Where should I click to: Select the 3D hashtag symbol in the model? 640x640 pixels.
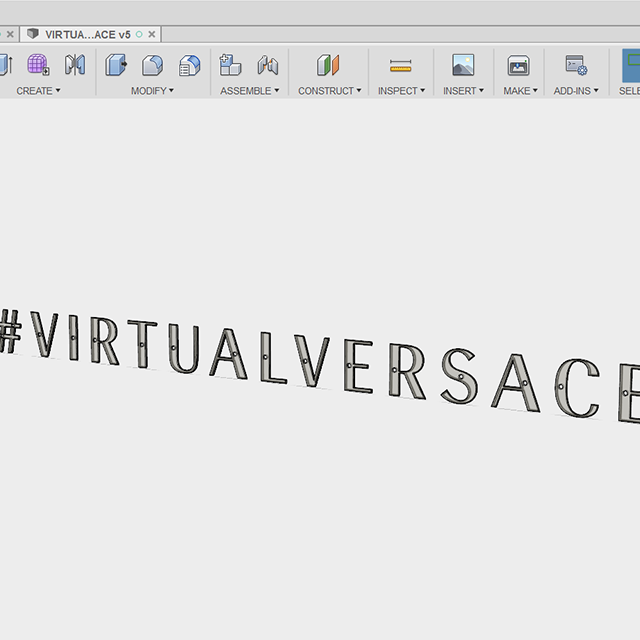(x=10, y=331)
